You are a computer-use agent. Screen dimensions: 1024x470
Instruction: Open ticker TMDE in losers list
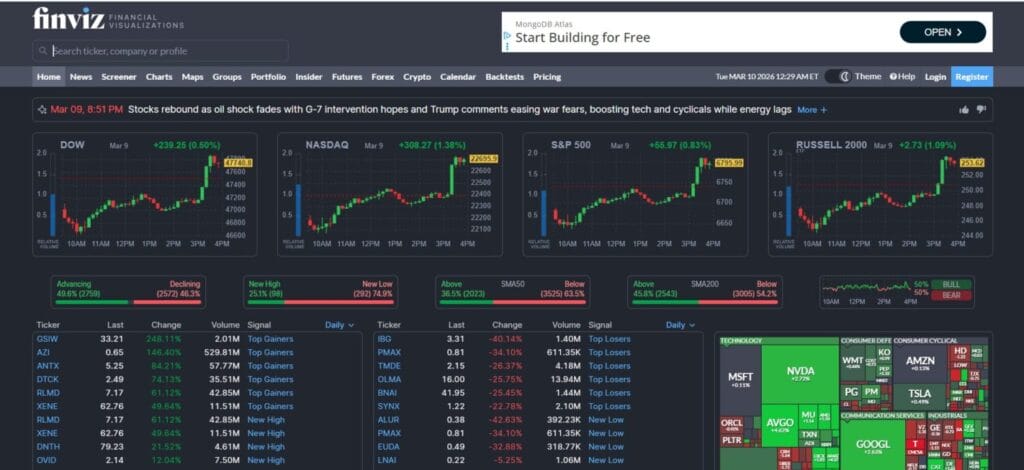coord(389,366)
